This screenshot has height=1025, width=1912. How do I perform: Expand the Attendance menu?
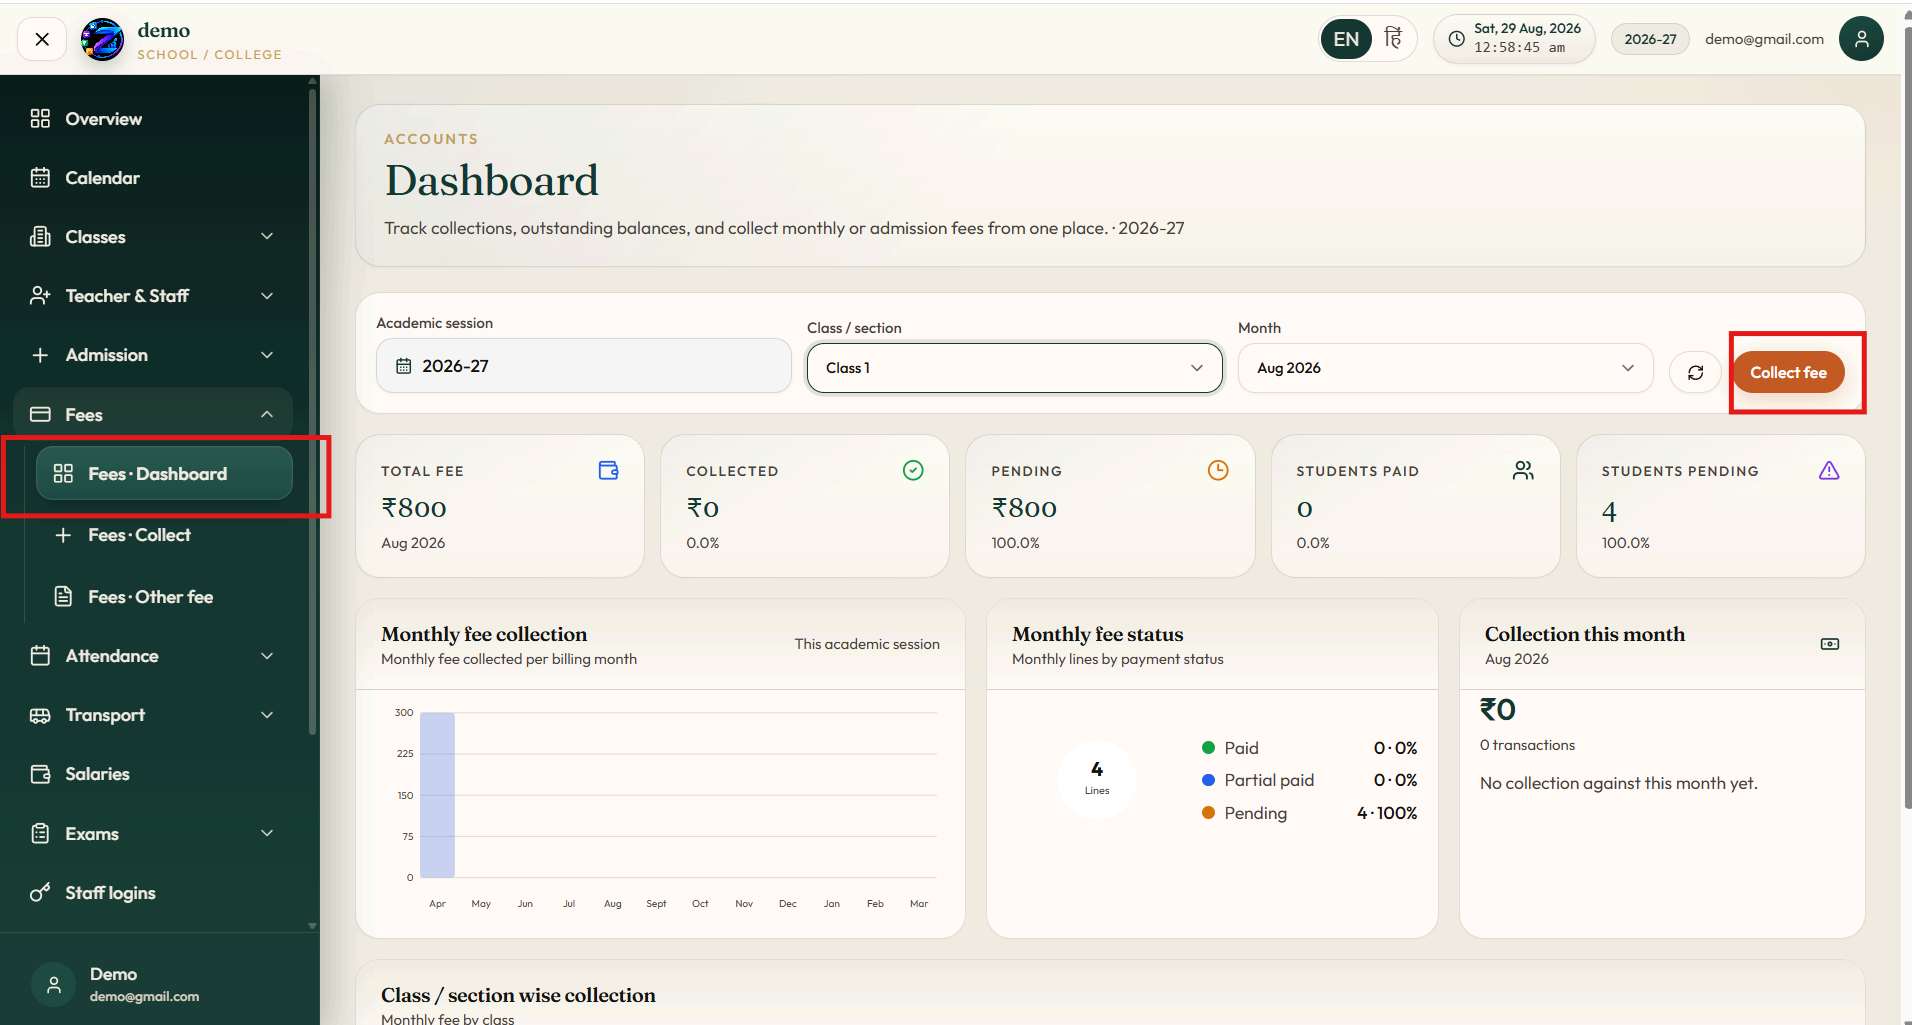pos(154,656)
